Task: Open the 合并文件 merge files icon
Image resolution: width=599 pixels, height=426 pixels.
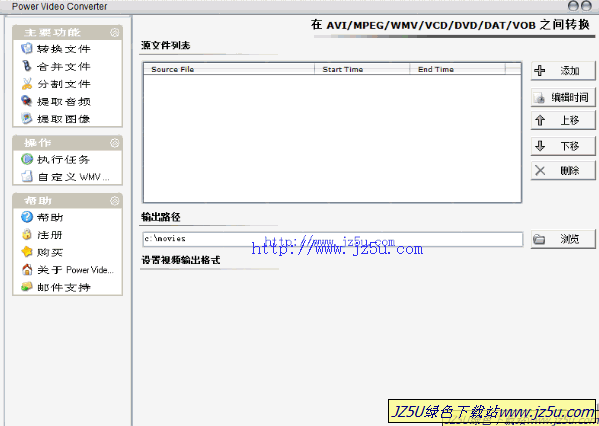Action: pyautogui.click(x=27, y=66)
